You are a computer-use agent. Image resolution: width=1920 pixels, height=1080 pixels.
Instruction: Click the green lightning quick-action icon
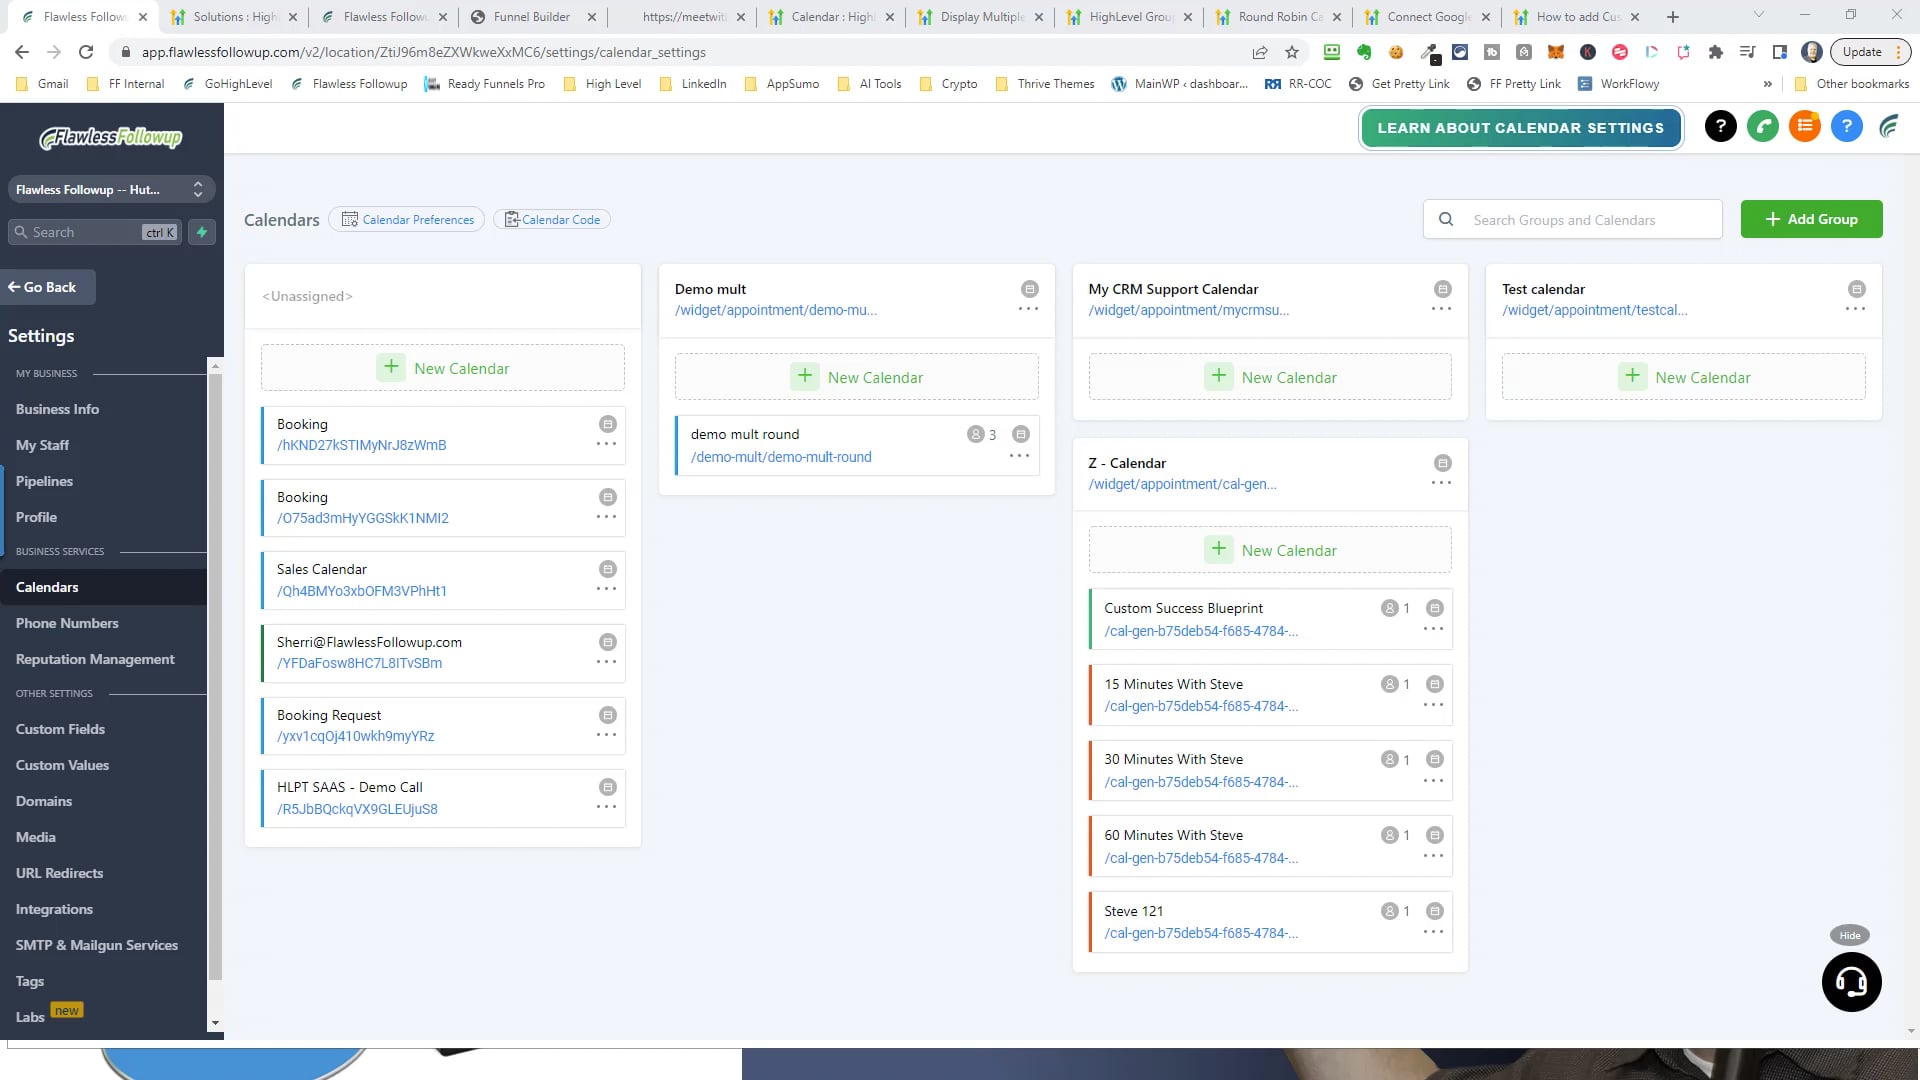202,232
